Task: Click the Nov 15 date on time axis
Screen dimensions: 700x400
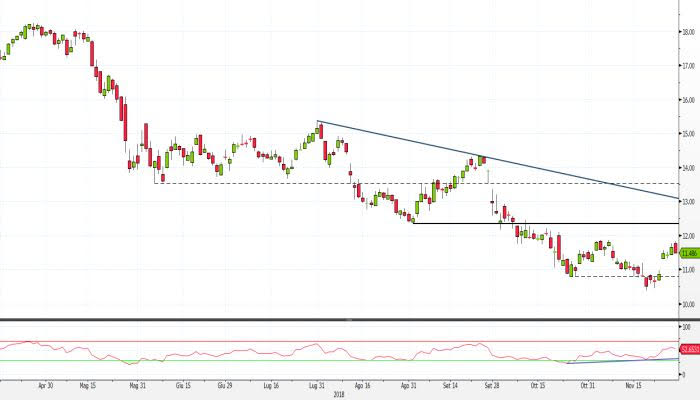Action: [633, 383]
